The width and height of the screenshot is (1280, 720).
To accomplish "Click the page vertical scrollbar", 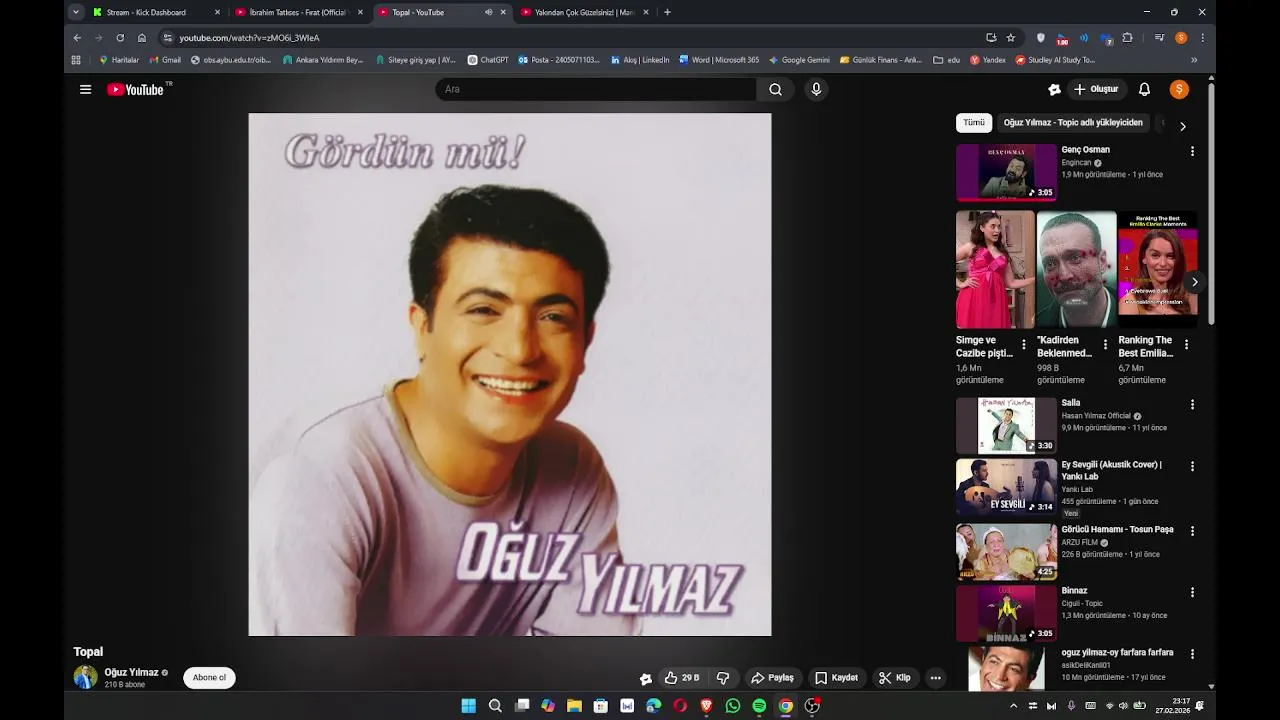I will point(1211,205).
